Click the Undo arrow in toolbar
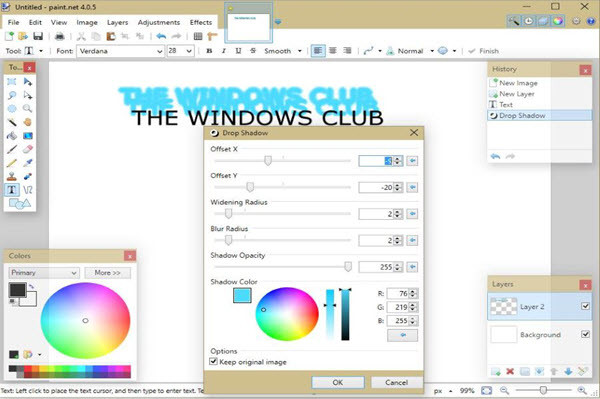The image size is (600, 399). tap(161, 36)
